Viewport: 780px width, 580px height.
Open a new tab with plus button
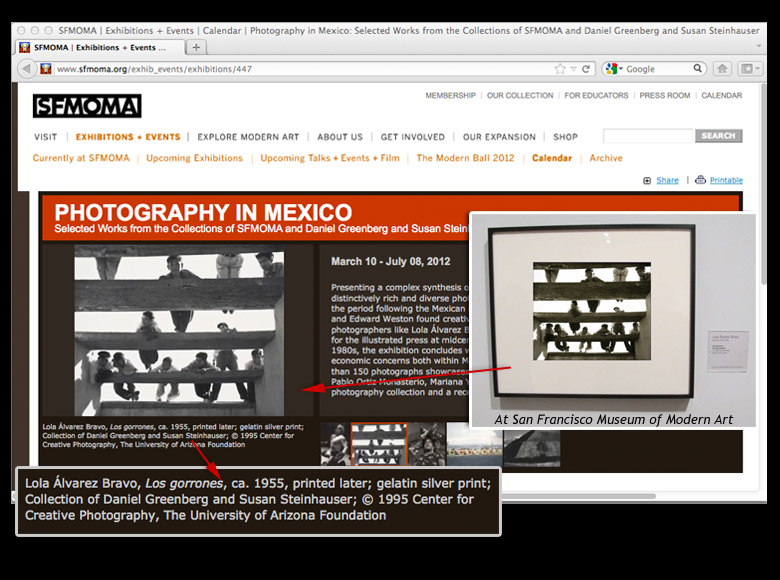[196, 47]
